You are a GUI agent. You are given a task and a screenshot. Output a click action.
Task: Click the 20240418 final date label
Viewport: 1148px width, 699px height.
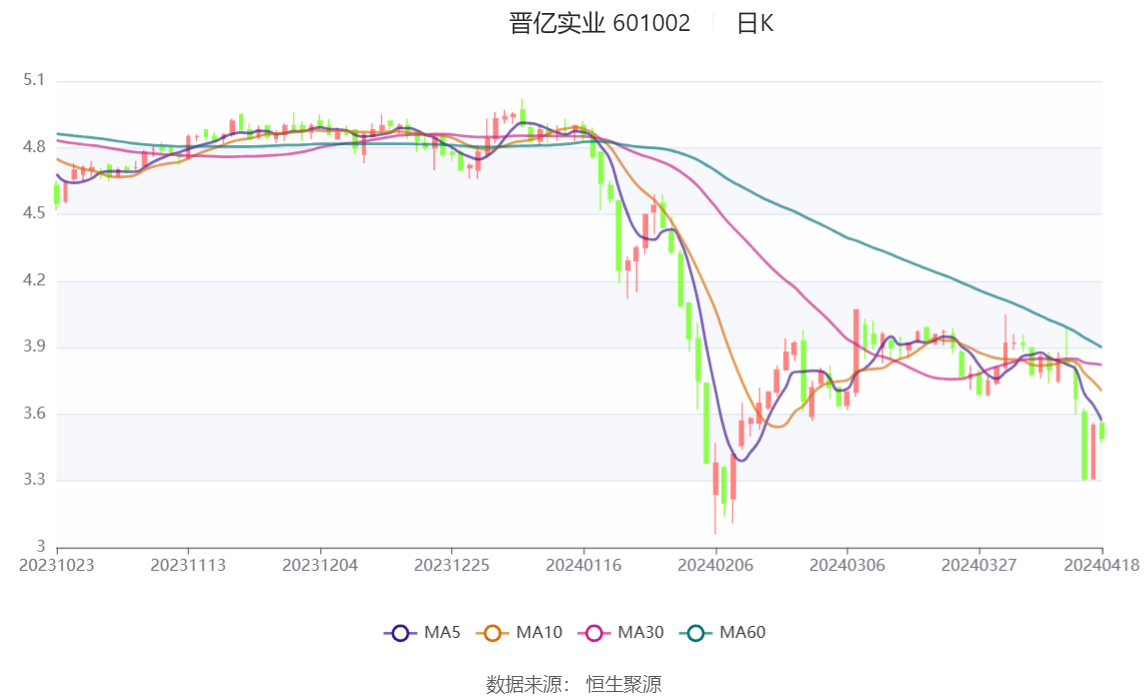pos(1103,565)
